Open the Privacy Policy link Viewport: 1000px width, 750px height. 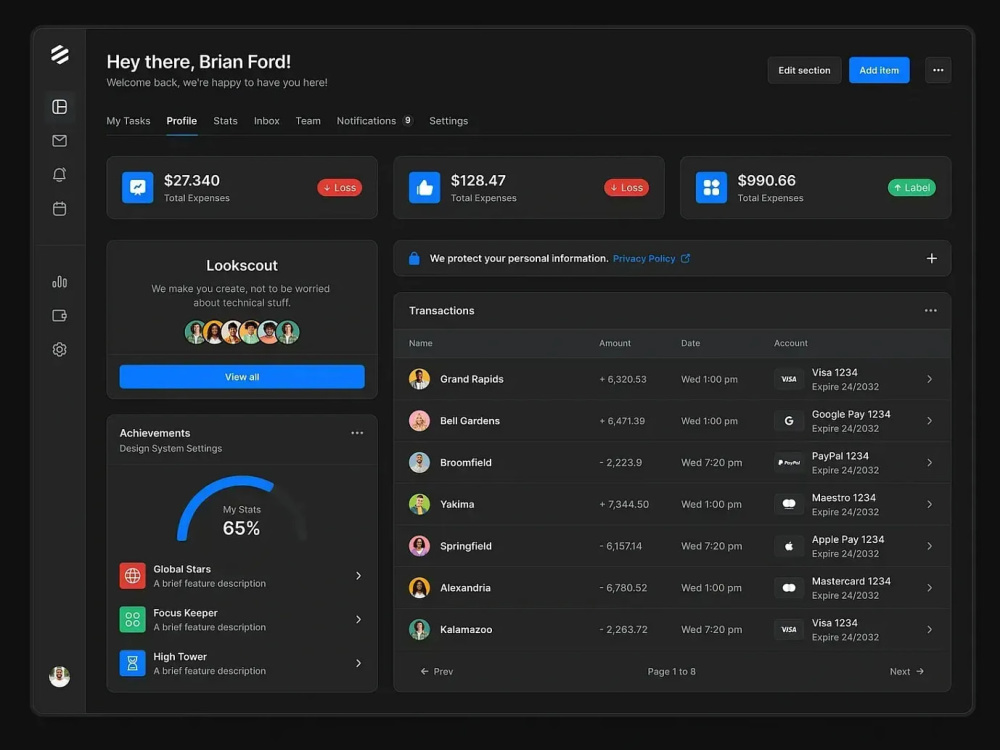click(643, 258)
